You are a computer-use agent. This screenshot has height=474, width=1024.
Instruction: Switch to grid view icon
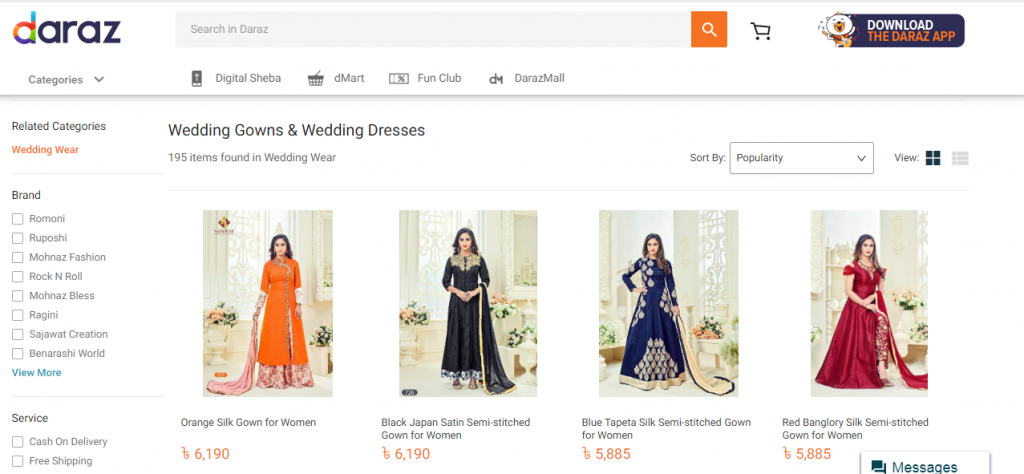pyautogui.click(x=933, y=158)
